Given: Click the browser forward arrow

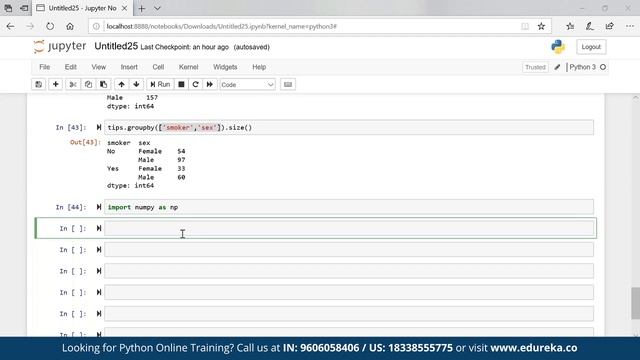Looking at the screenshot, I should point(30,26).
